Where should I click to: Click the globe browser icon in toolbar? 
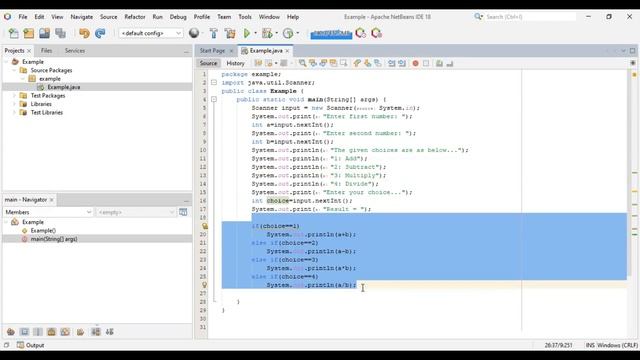[x=194, y=33]
